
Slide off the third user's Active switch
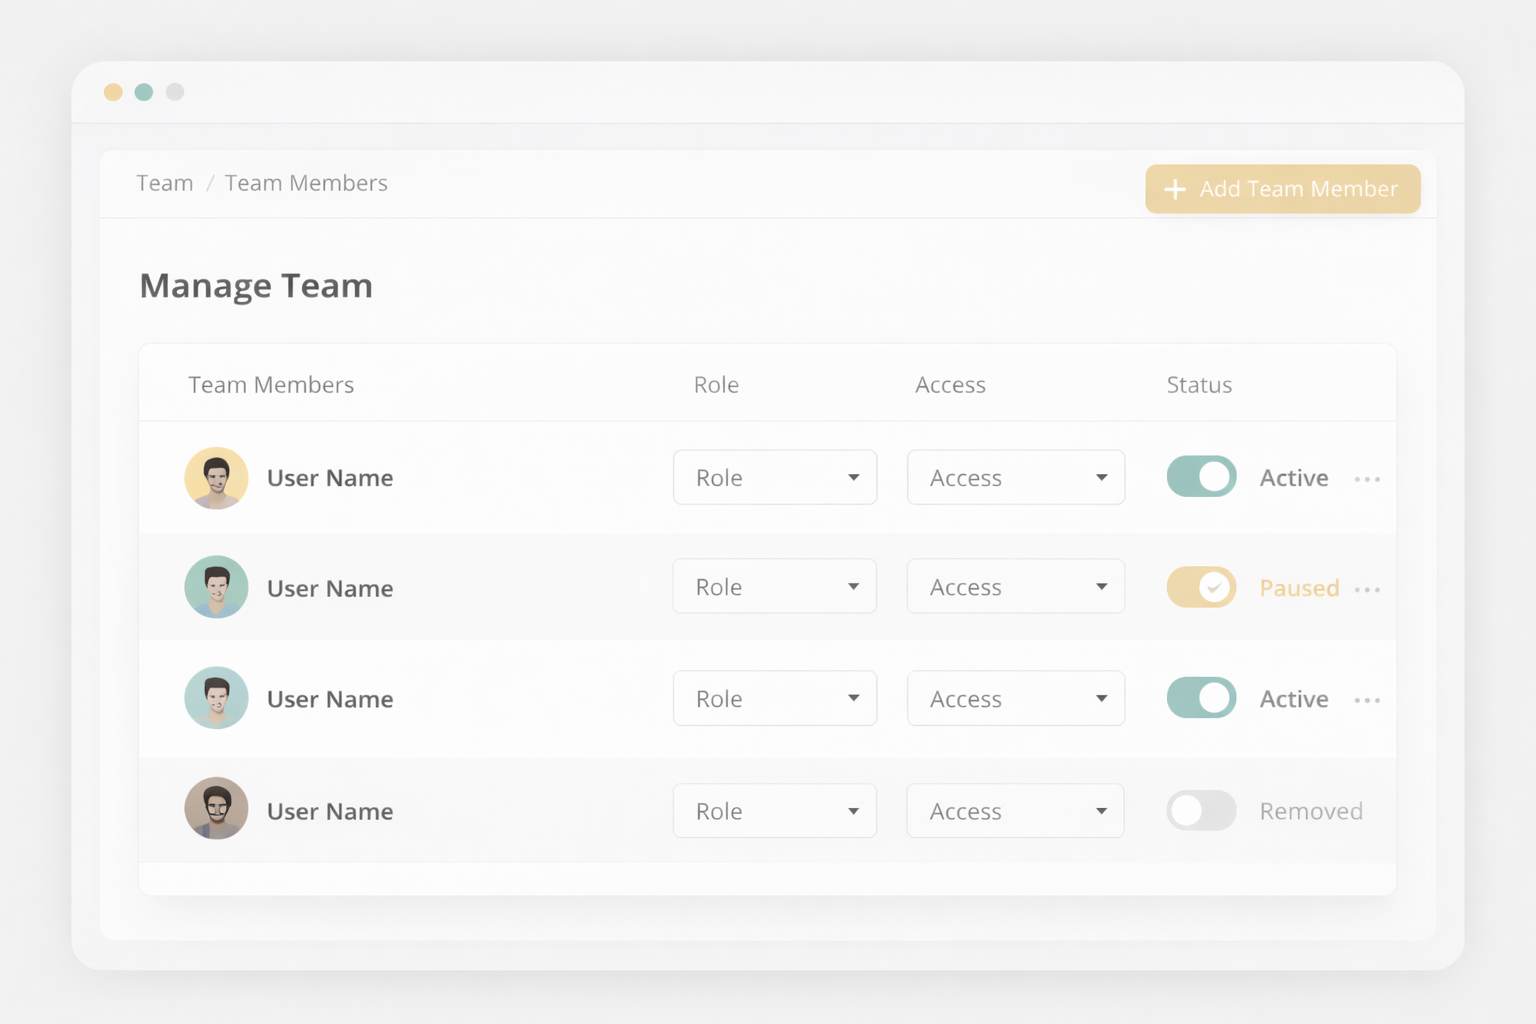point(1201,698)
